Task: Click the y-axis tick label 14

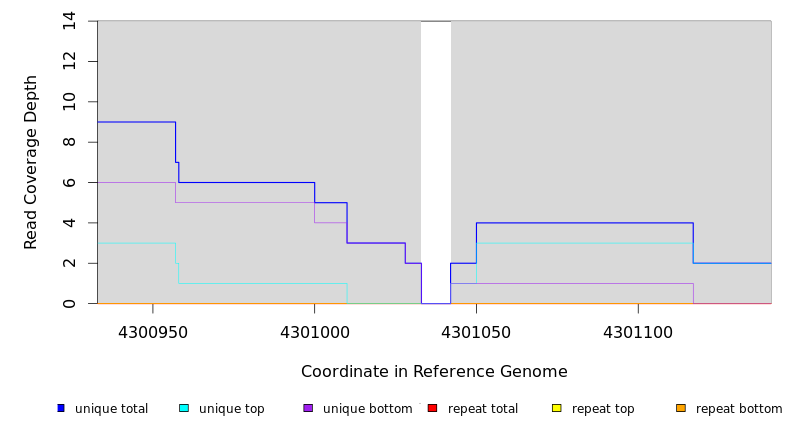Action: 69,21
